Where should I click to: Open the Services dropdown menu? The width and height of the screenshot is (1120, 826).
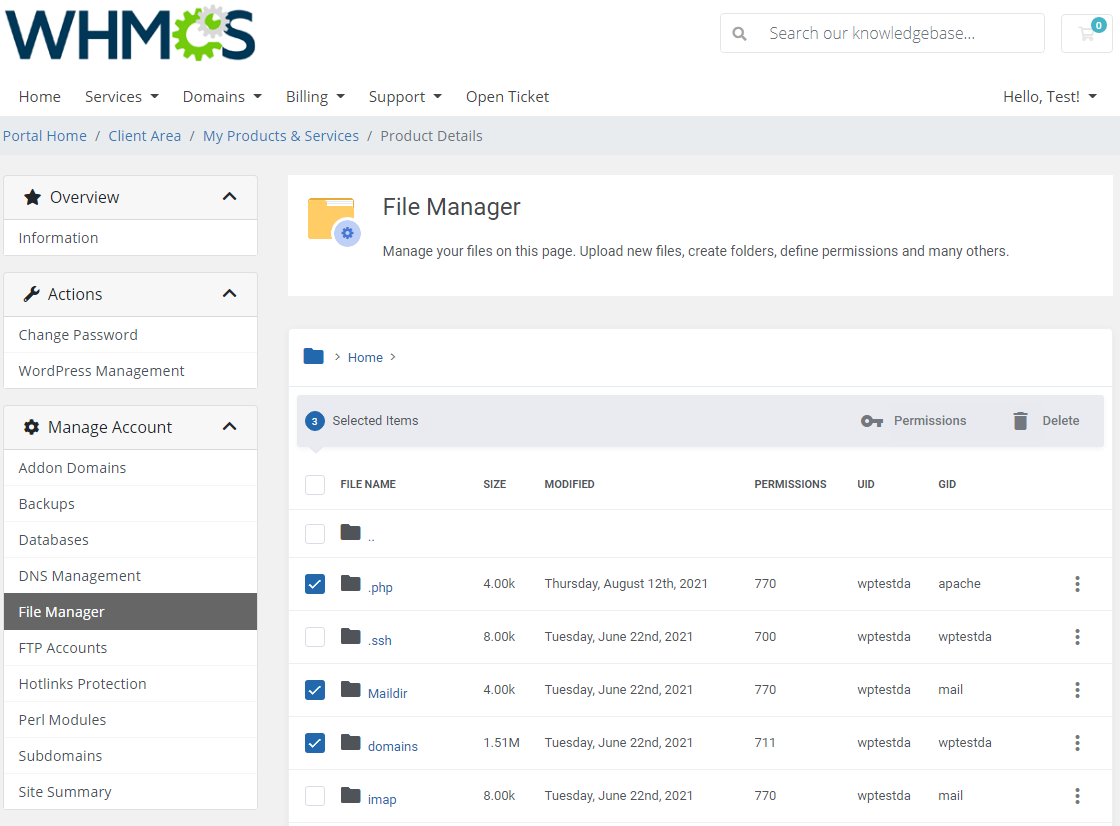pyautogui.click(x=121, y=96)
